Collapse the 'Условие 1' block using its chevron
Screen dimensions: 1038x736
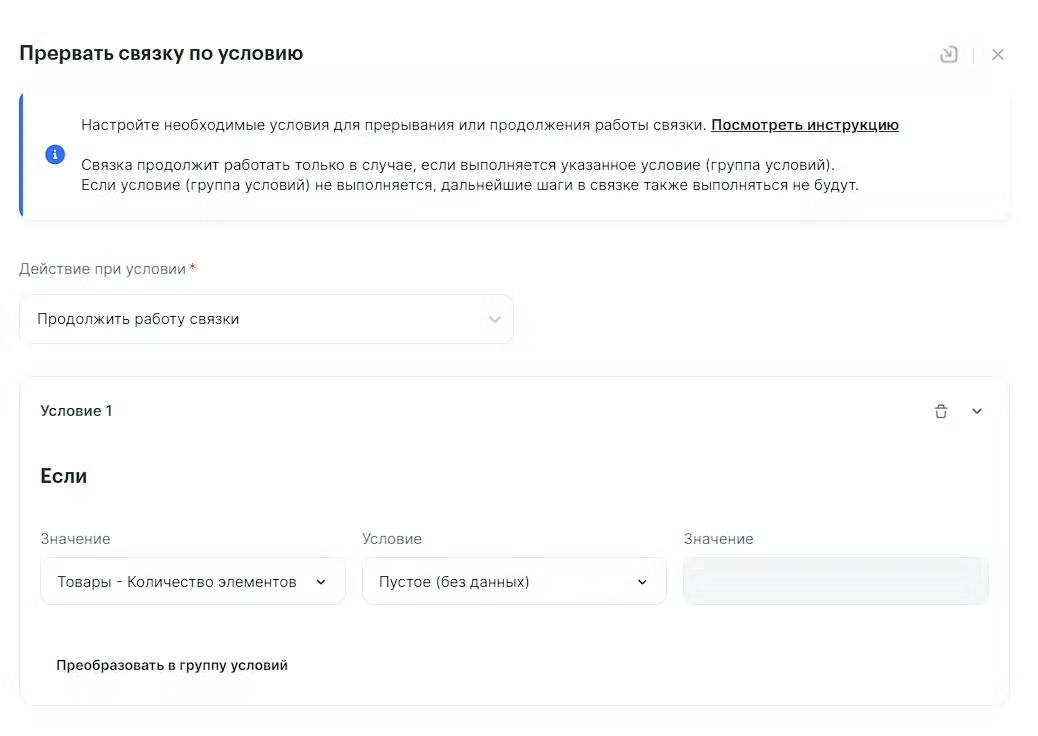pyautogui.click(x=977, y=411)
